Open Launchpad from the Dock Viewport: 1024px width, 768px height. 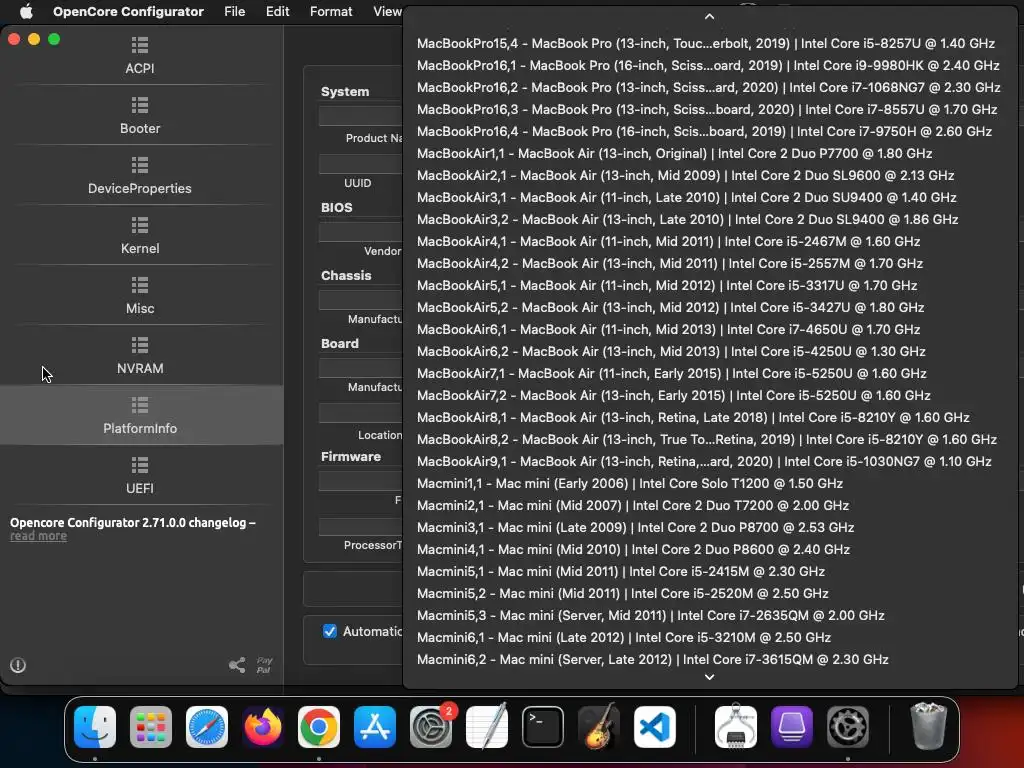click(151, 727)
